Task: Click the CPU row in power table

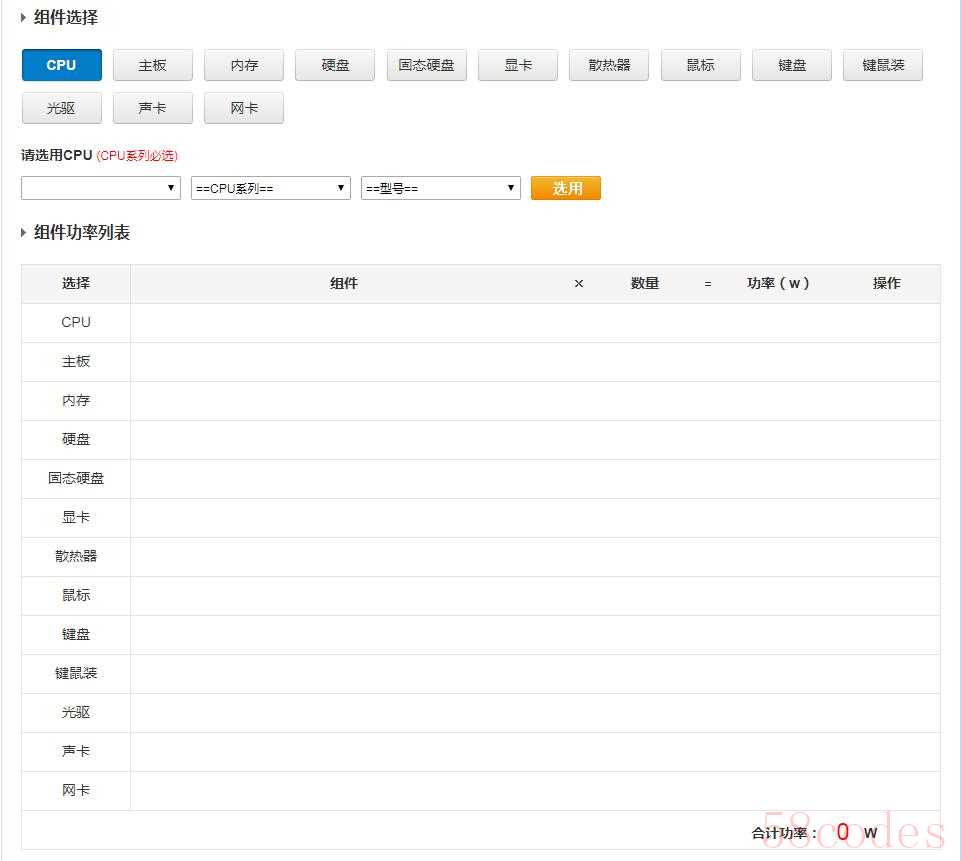Action: point(76,322)
